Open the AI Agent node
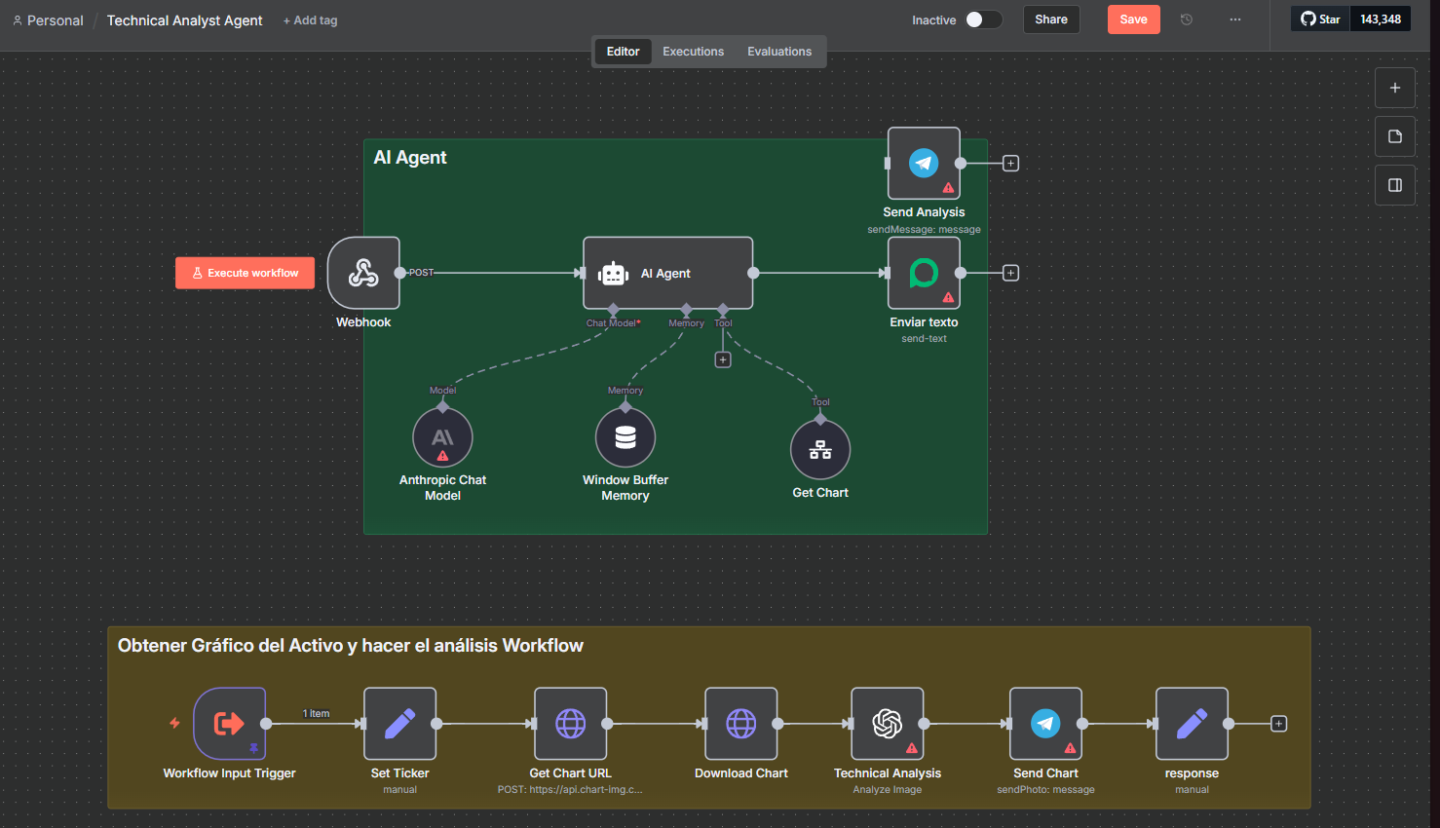 tap(667, 273)
